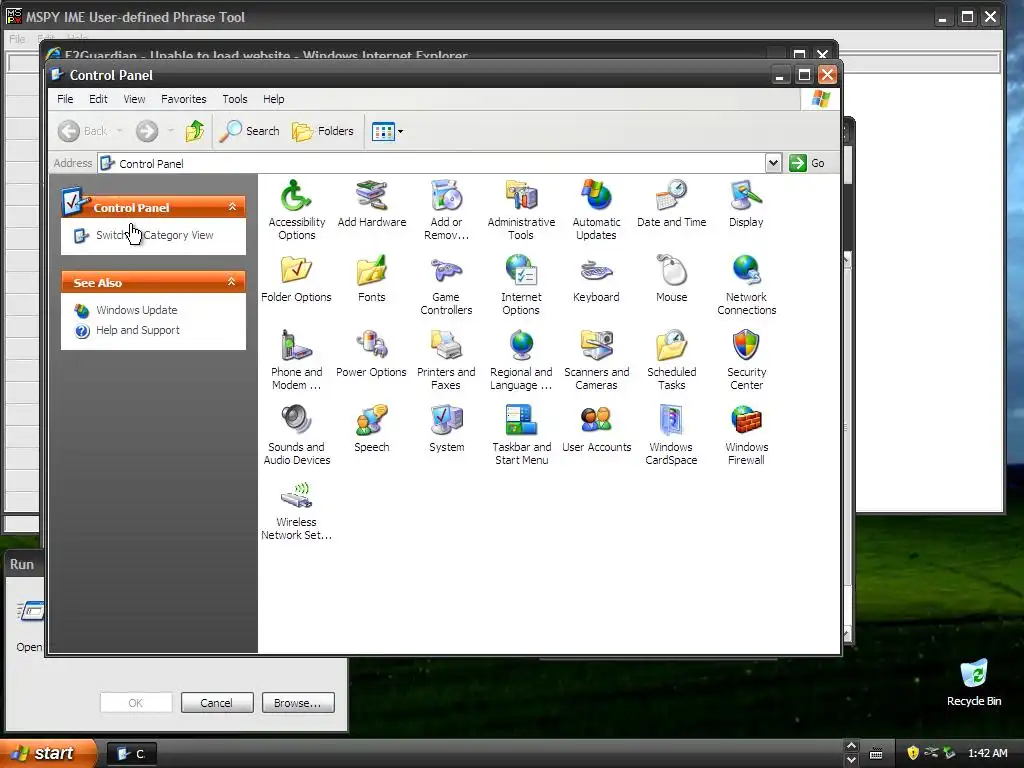Click Cancel in the Run dialog
This screenshot has width=1024, height=768.
point(217,703)
